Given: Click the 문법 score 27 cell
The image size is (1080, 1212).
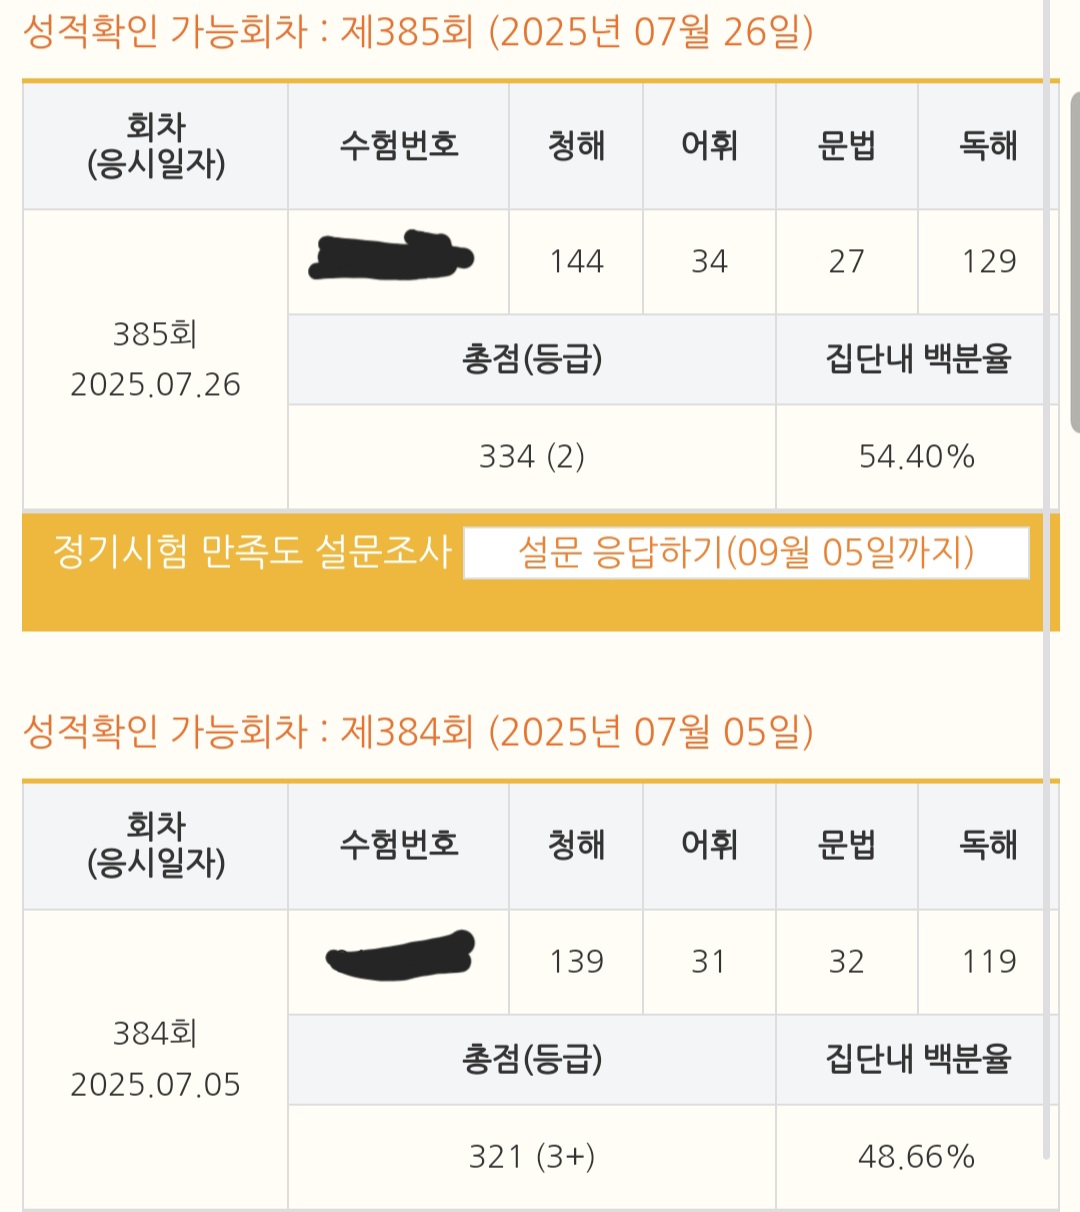Looking at the screenshot, I should click(846, 262).
